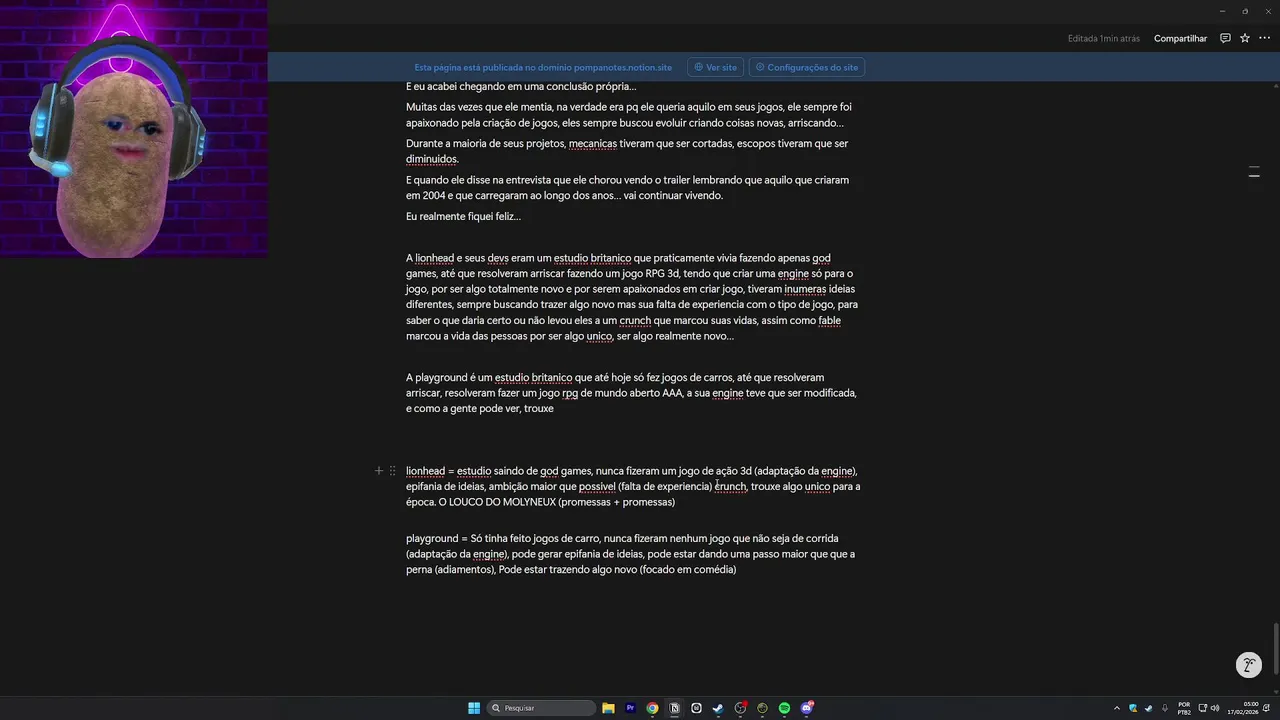Open Spotify from the taskbar
Screen dimensions: 1280x720
pos(784,708)
